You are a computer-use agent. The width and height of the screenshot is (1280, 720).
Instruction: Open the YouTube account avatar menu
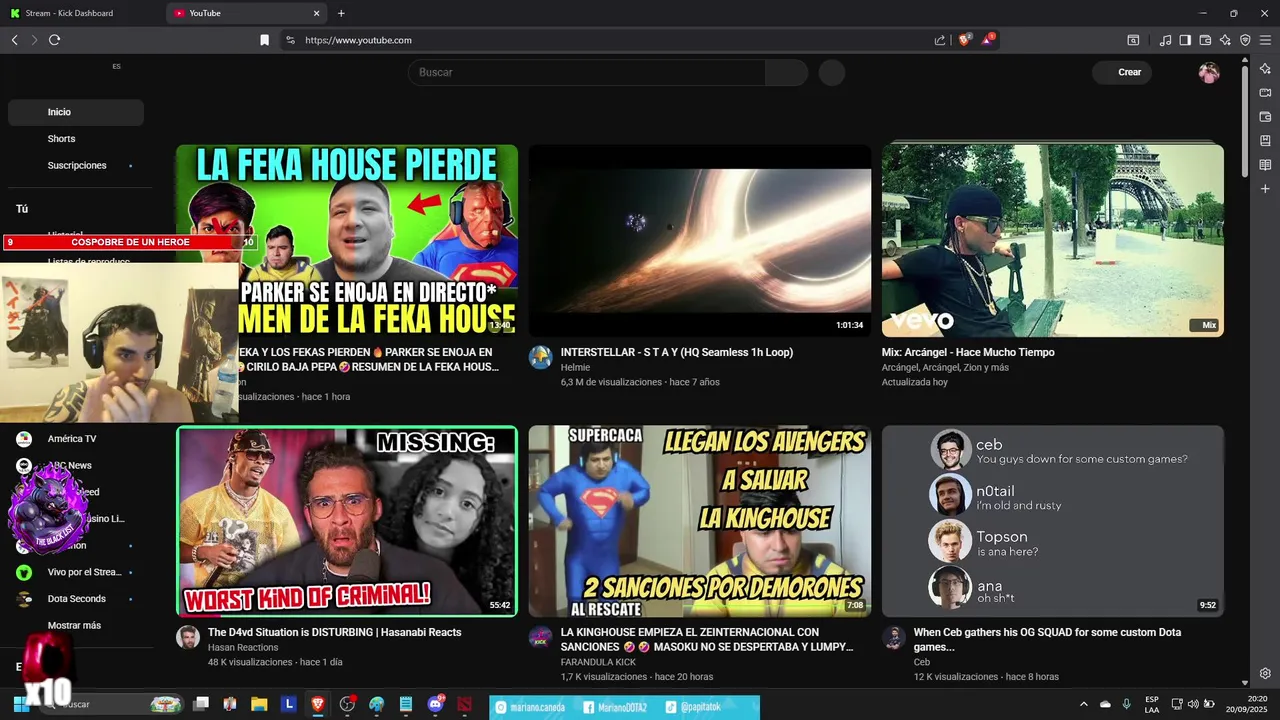click(1209, 72)
